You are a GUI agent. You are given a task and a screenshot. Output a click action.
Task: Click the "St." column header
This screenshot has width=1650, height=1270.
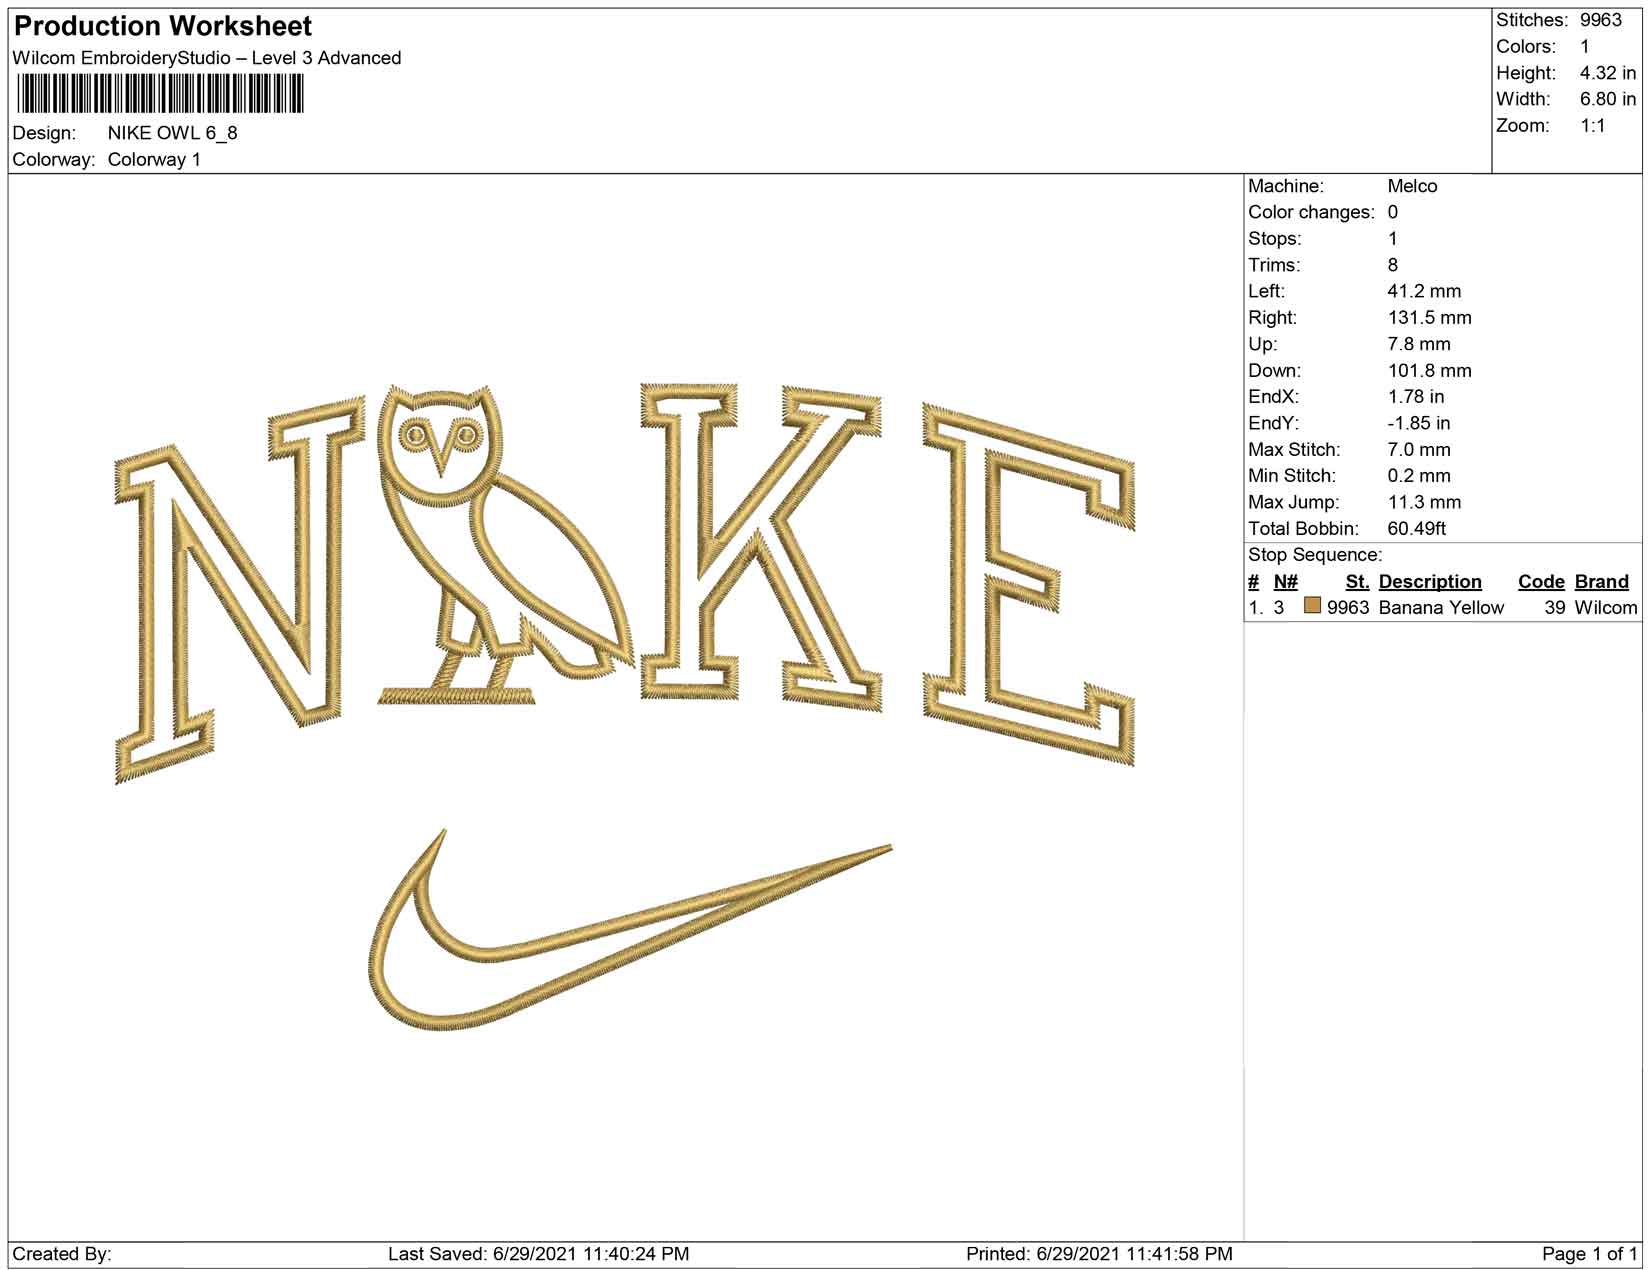1357,582
